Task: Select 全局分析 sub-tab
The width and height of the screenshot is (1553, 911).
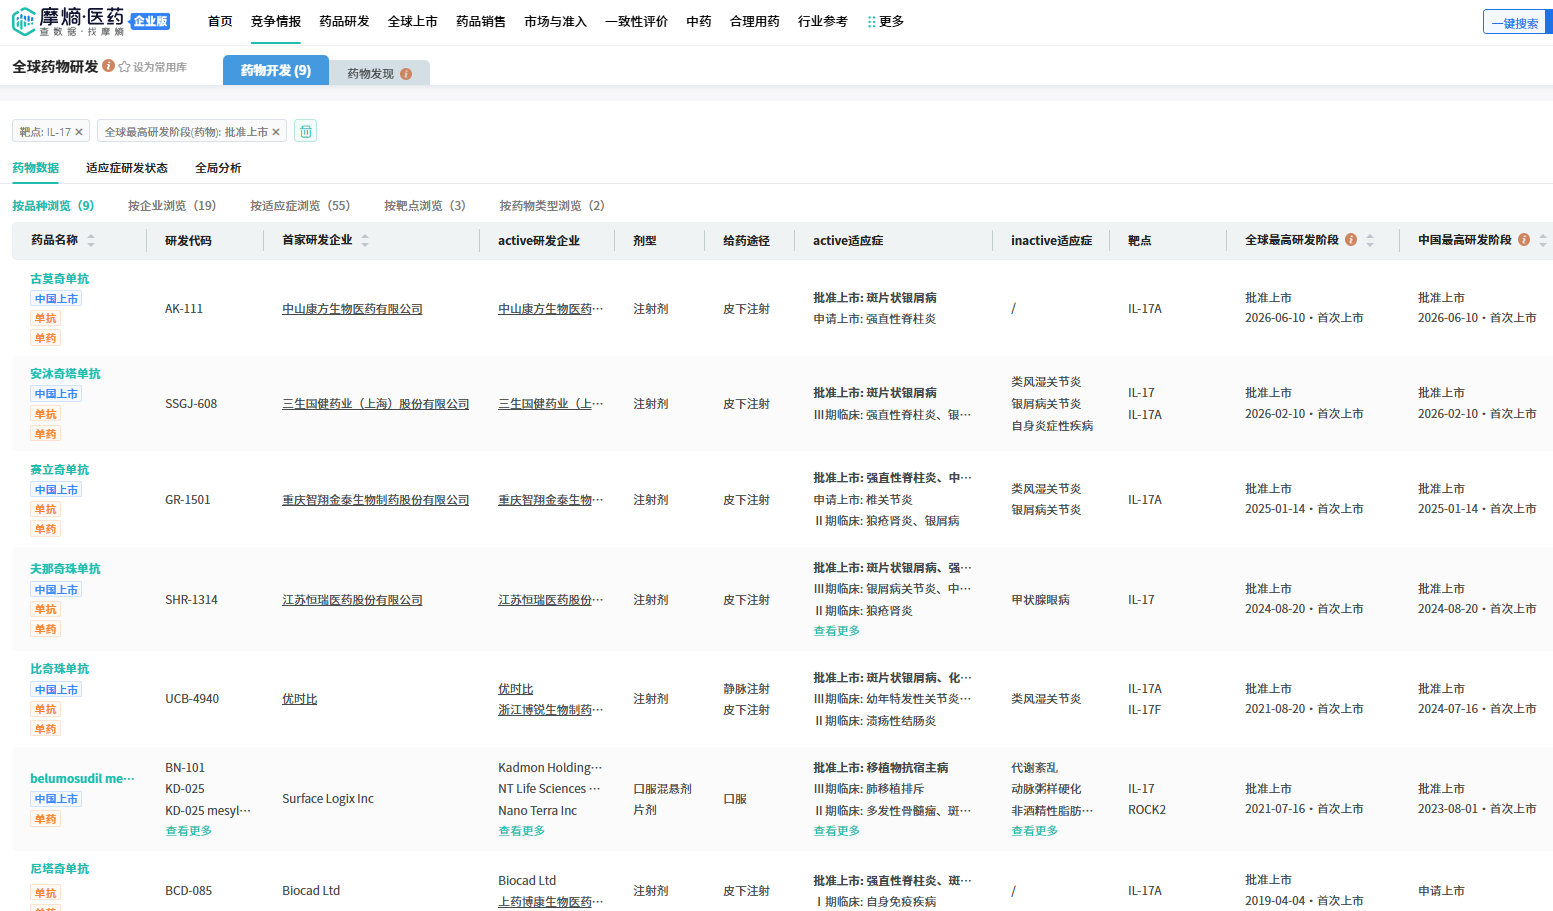Action: tap(218, 168)
